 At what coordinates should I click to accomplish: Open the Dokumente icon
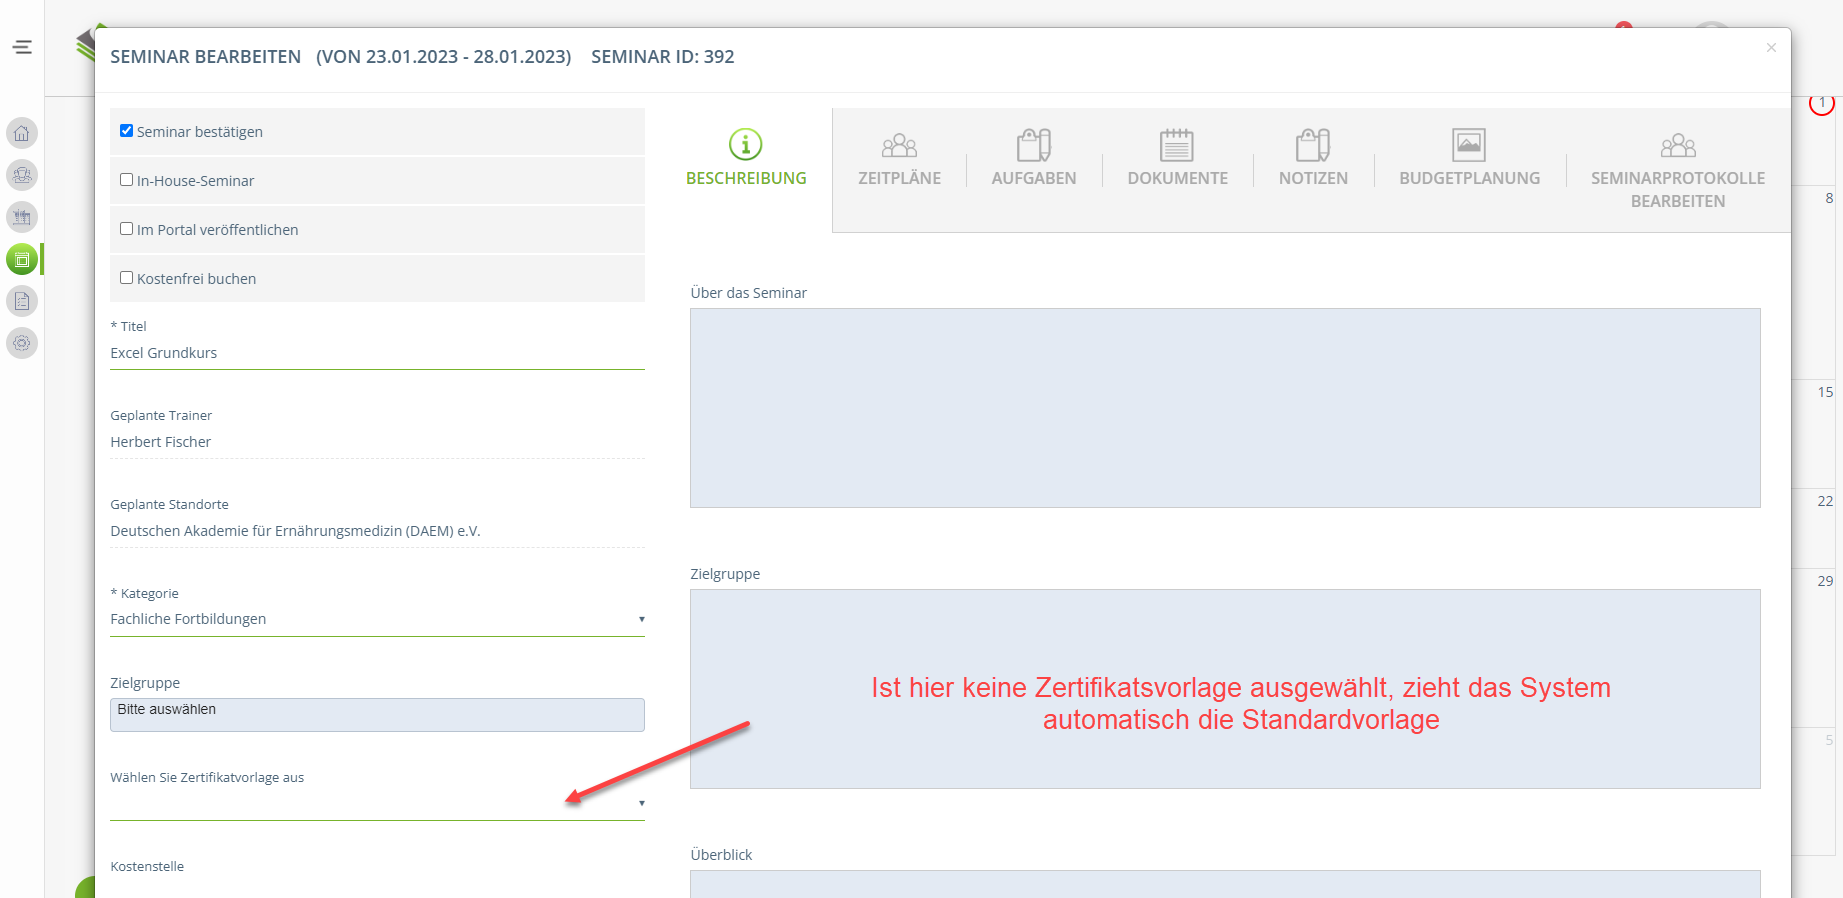pos(1177,145)
